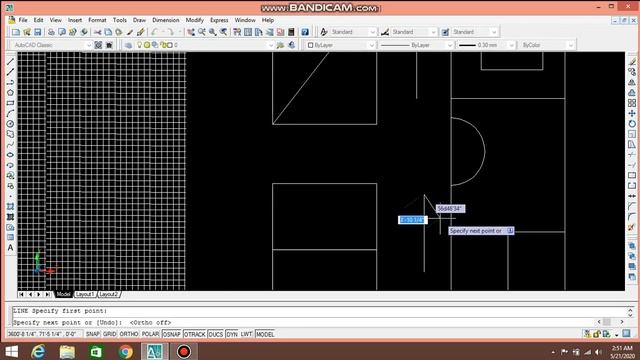Screen dimensions: 640x360
Task: Open the Dimension menu
Action: (x=166, y=20)
